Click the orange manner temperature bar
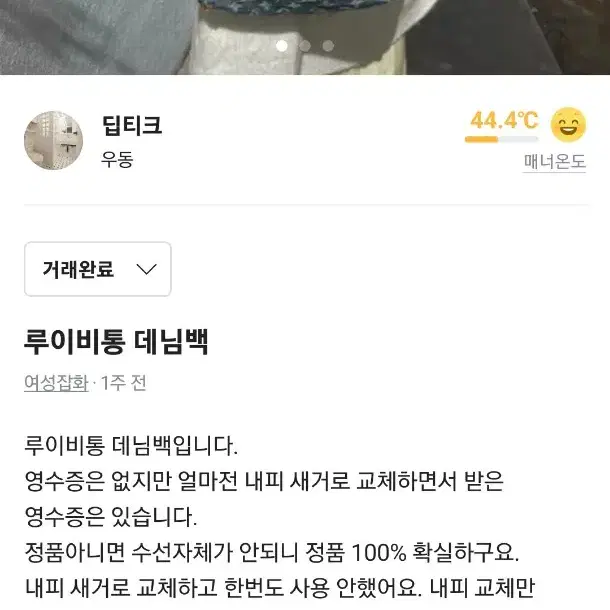The height and width of the screenshot is (610, 610). (x=501, y=139)
